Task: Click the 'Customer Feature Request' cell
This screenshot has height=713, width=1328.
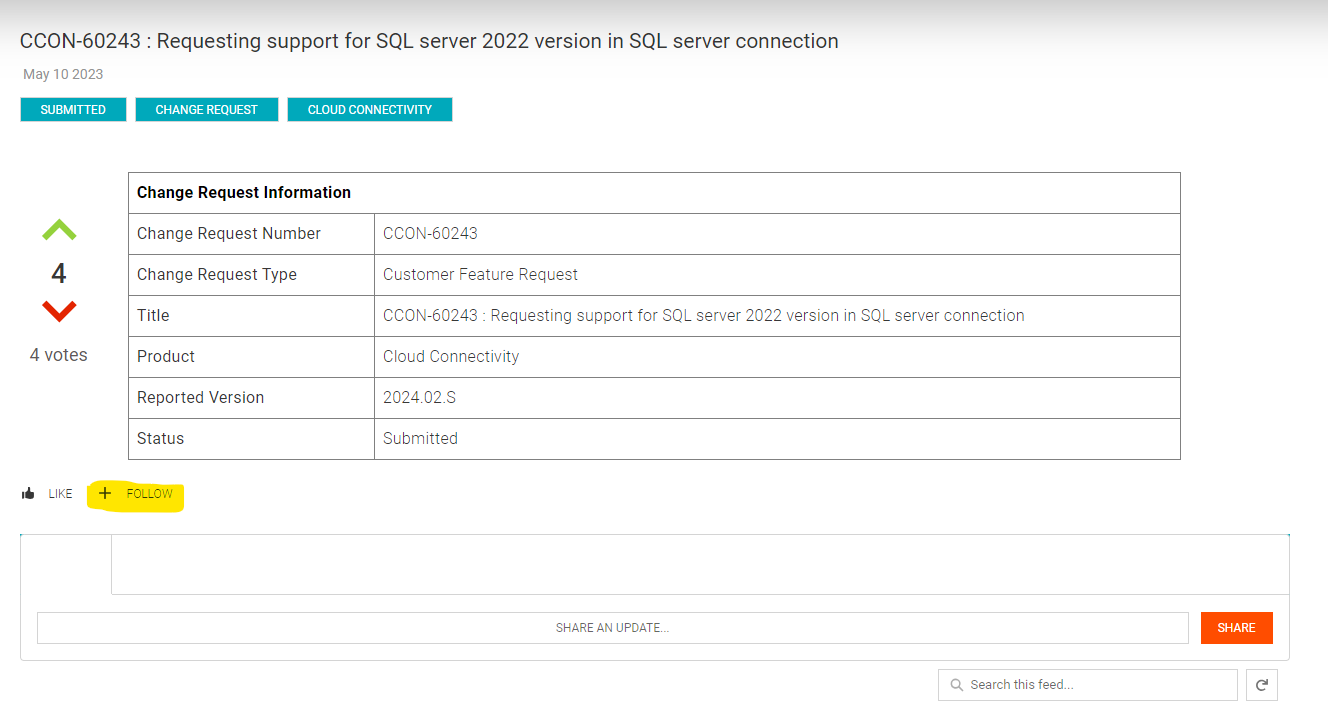Action: (777, 275)
